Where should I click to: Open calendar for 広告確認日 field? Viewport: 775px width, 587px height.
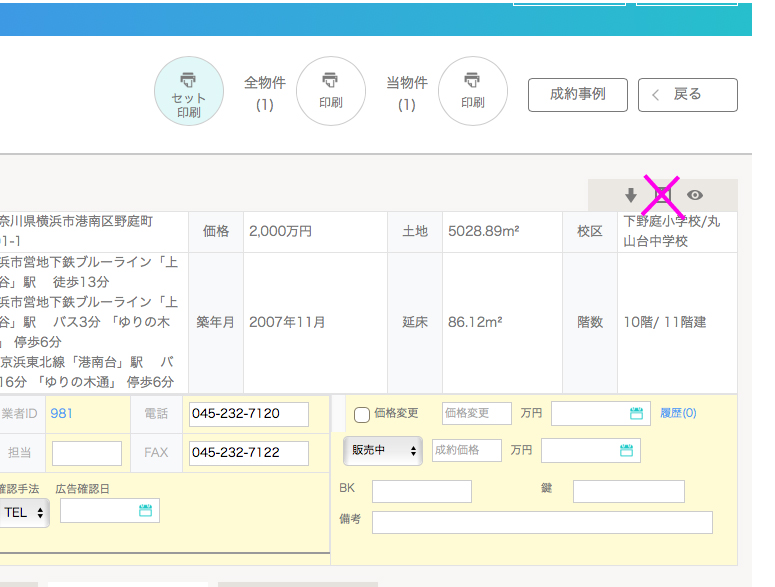tap(145, 511)
